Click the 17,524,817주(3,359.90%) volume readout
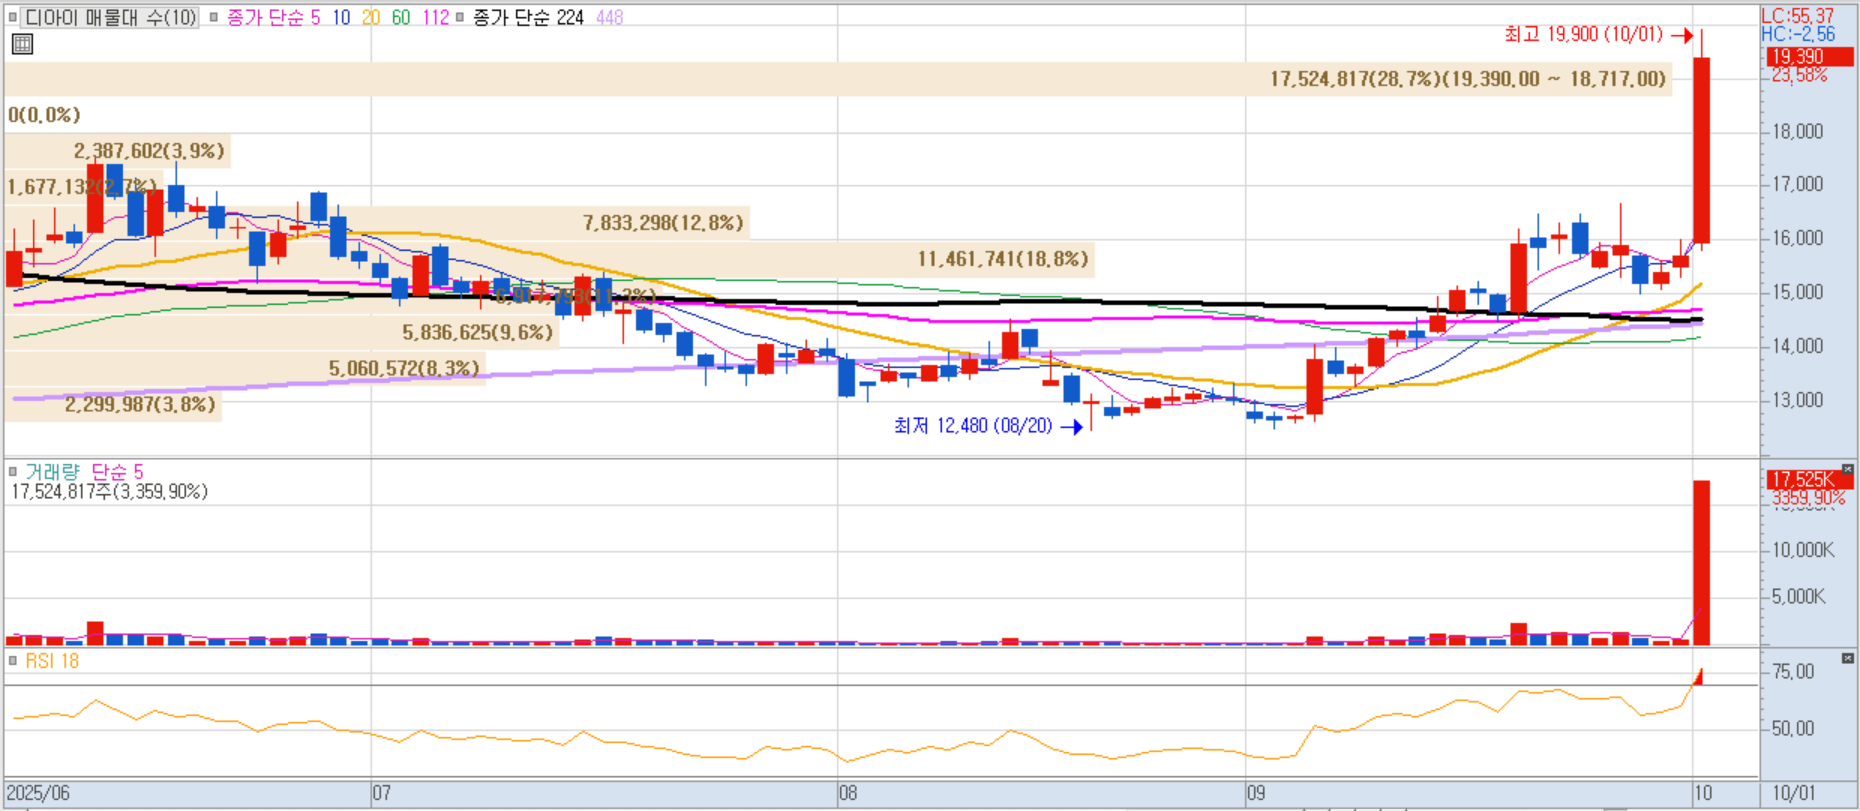Image resolution: width=1860 pixels, height=811 pixels. [109, 491]
